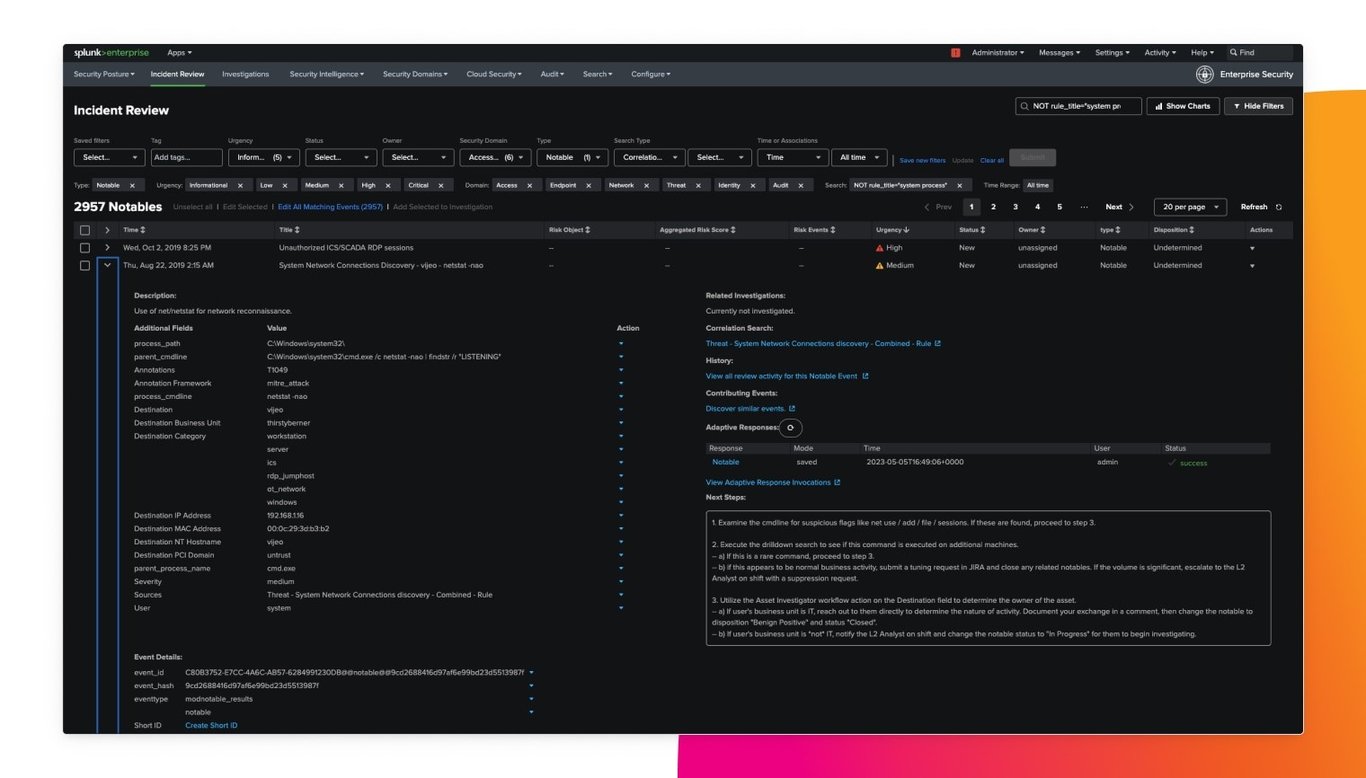Open the Show Charts chart icon button

pyautogui.click(x=1161, y=106)
